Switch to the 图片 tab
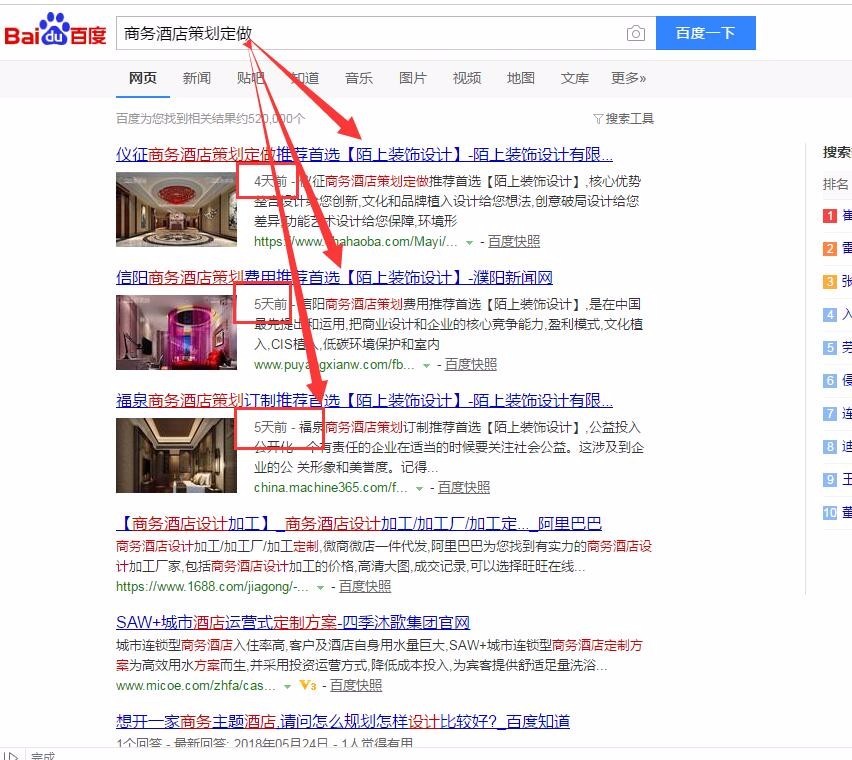The height and width of the screenshot is (760, 852). tap(412, 78)
